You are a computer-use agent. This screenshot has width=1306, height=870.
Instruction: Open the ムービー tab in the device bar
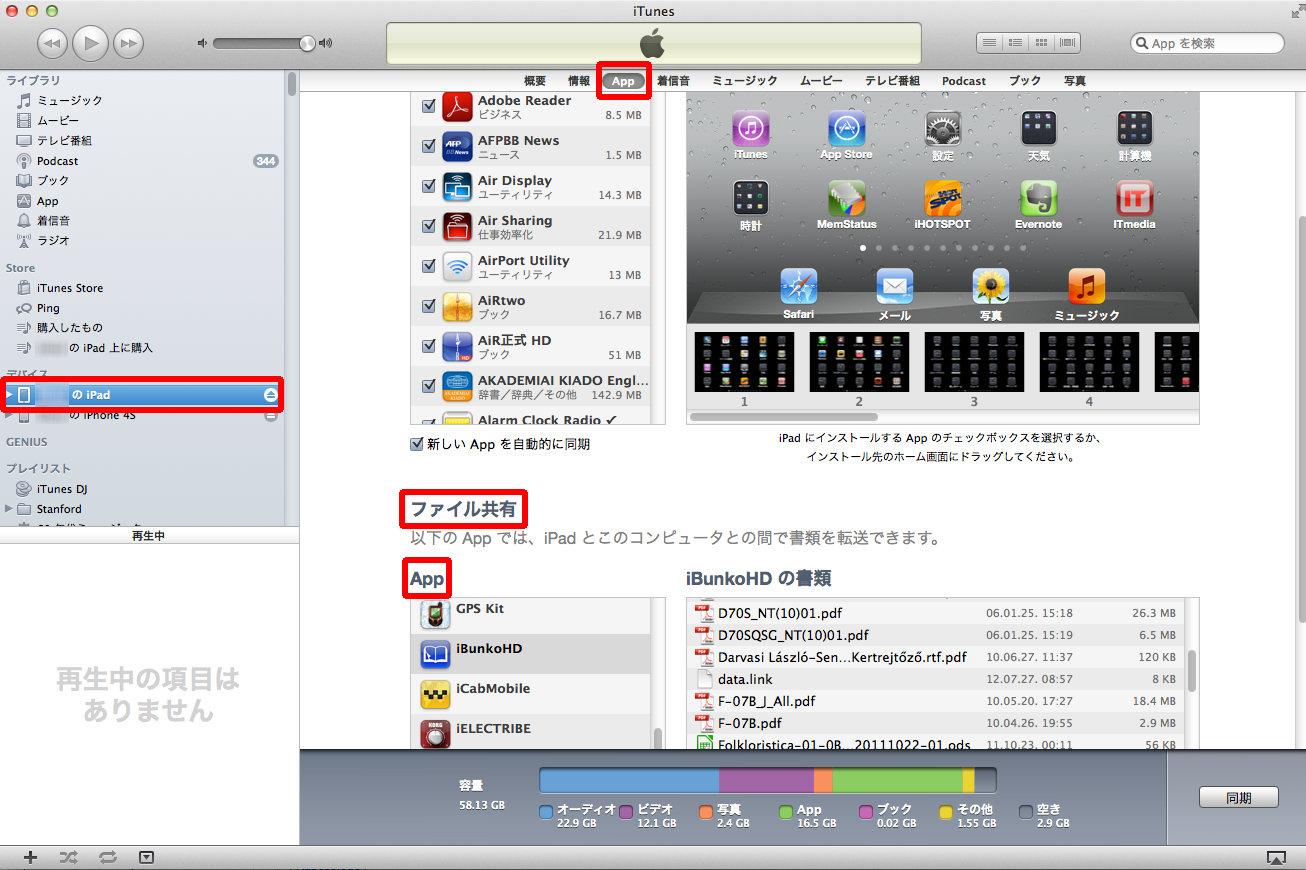click(x=821, y=81)
